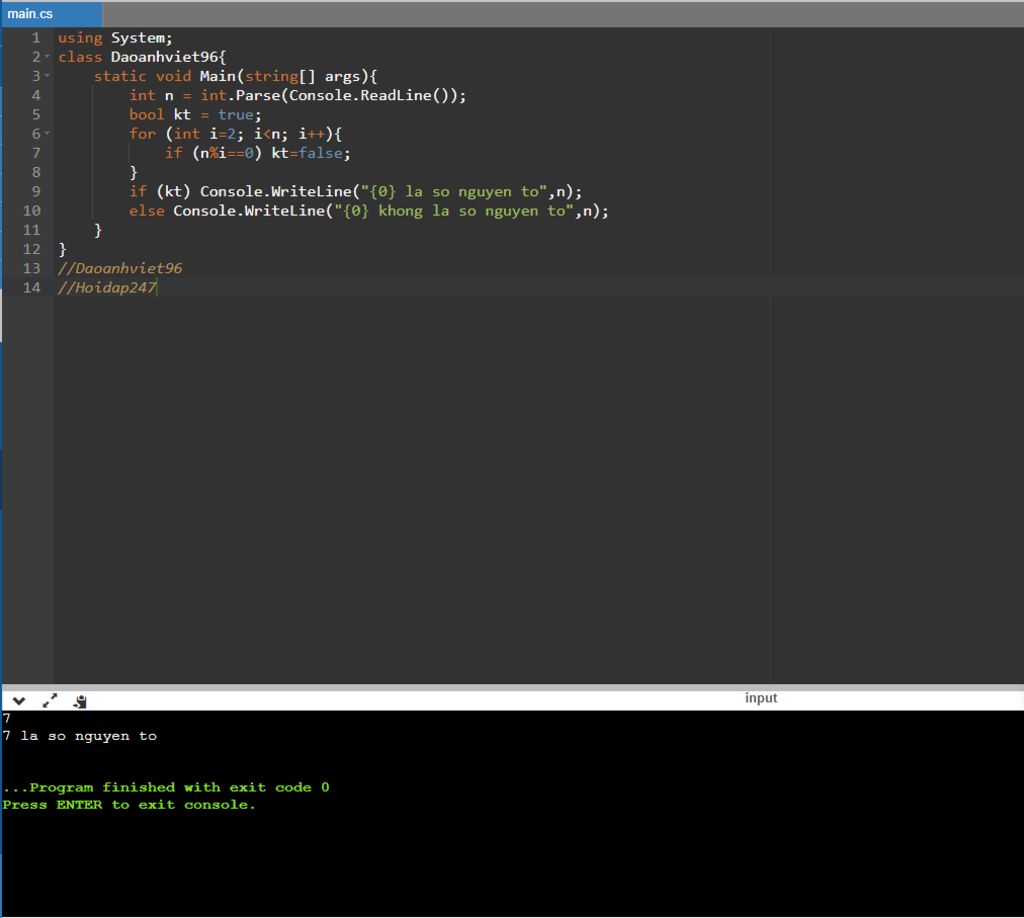Click console output '7 la so nguyen to'
Image resolution: width=1024 pixels, height=918 pixels.
tap(80, 736)
